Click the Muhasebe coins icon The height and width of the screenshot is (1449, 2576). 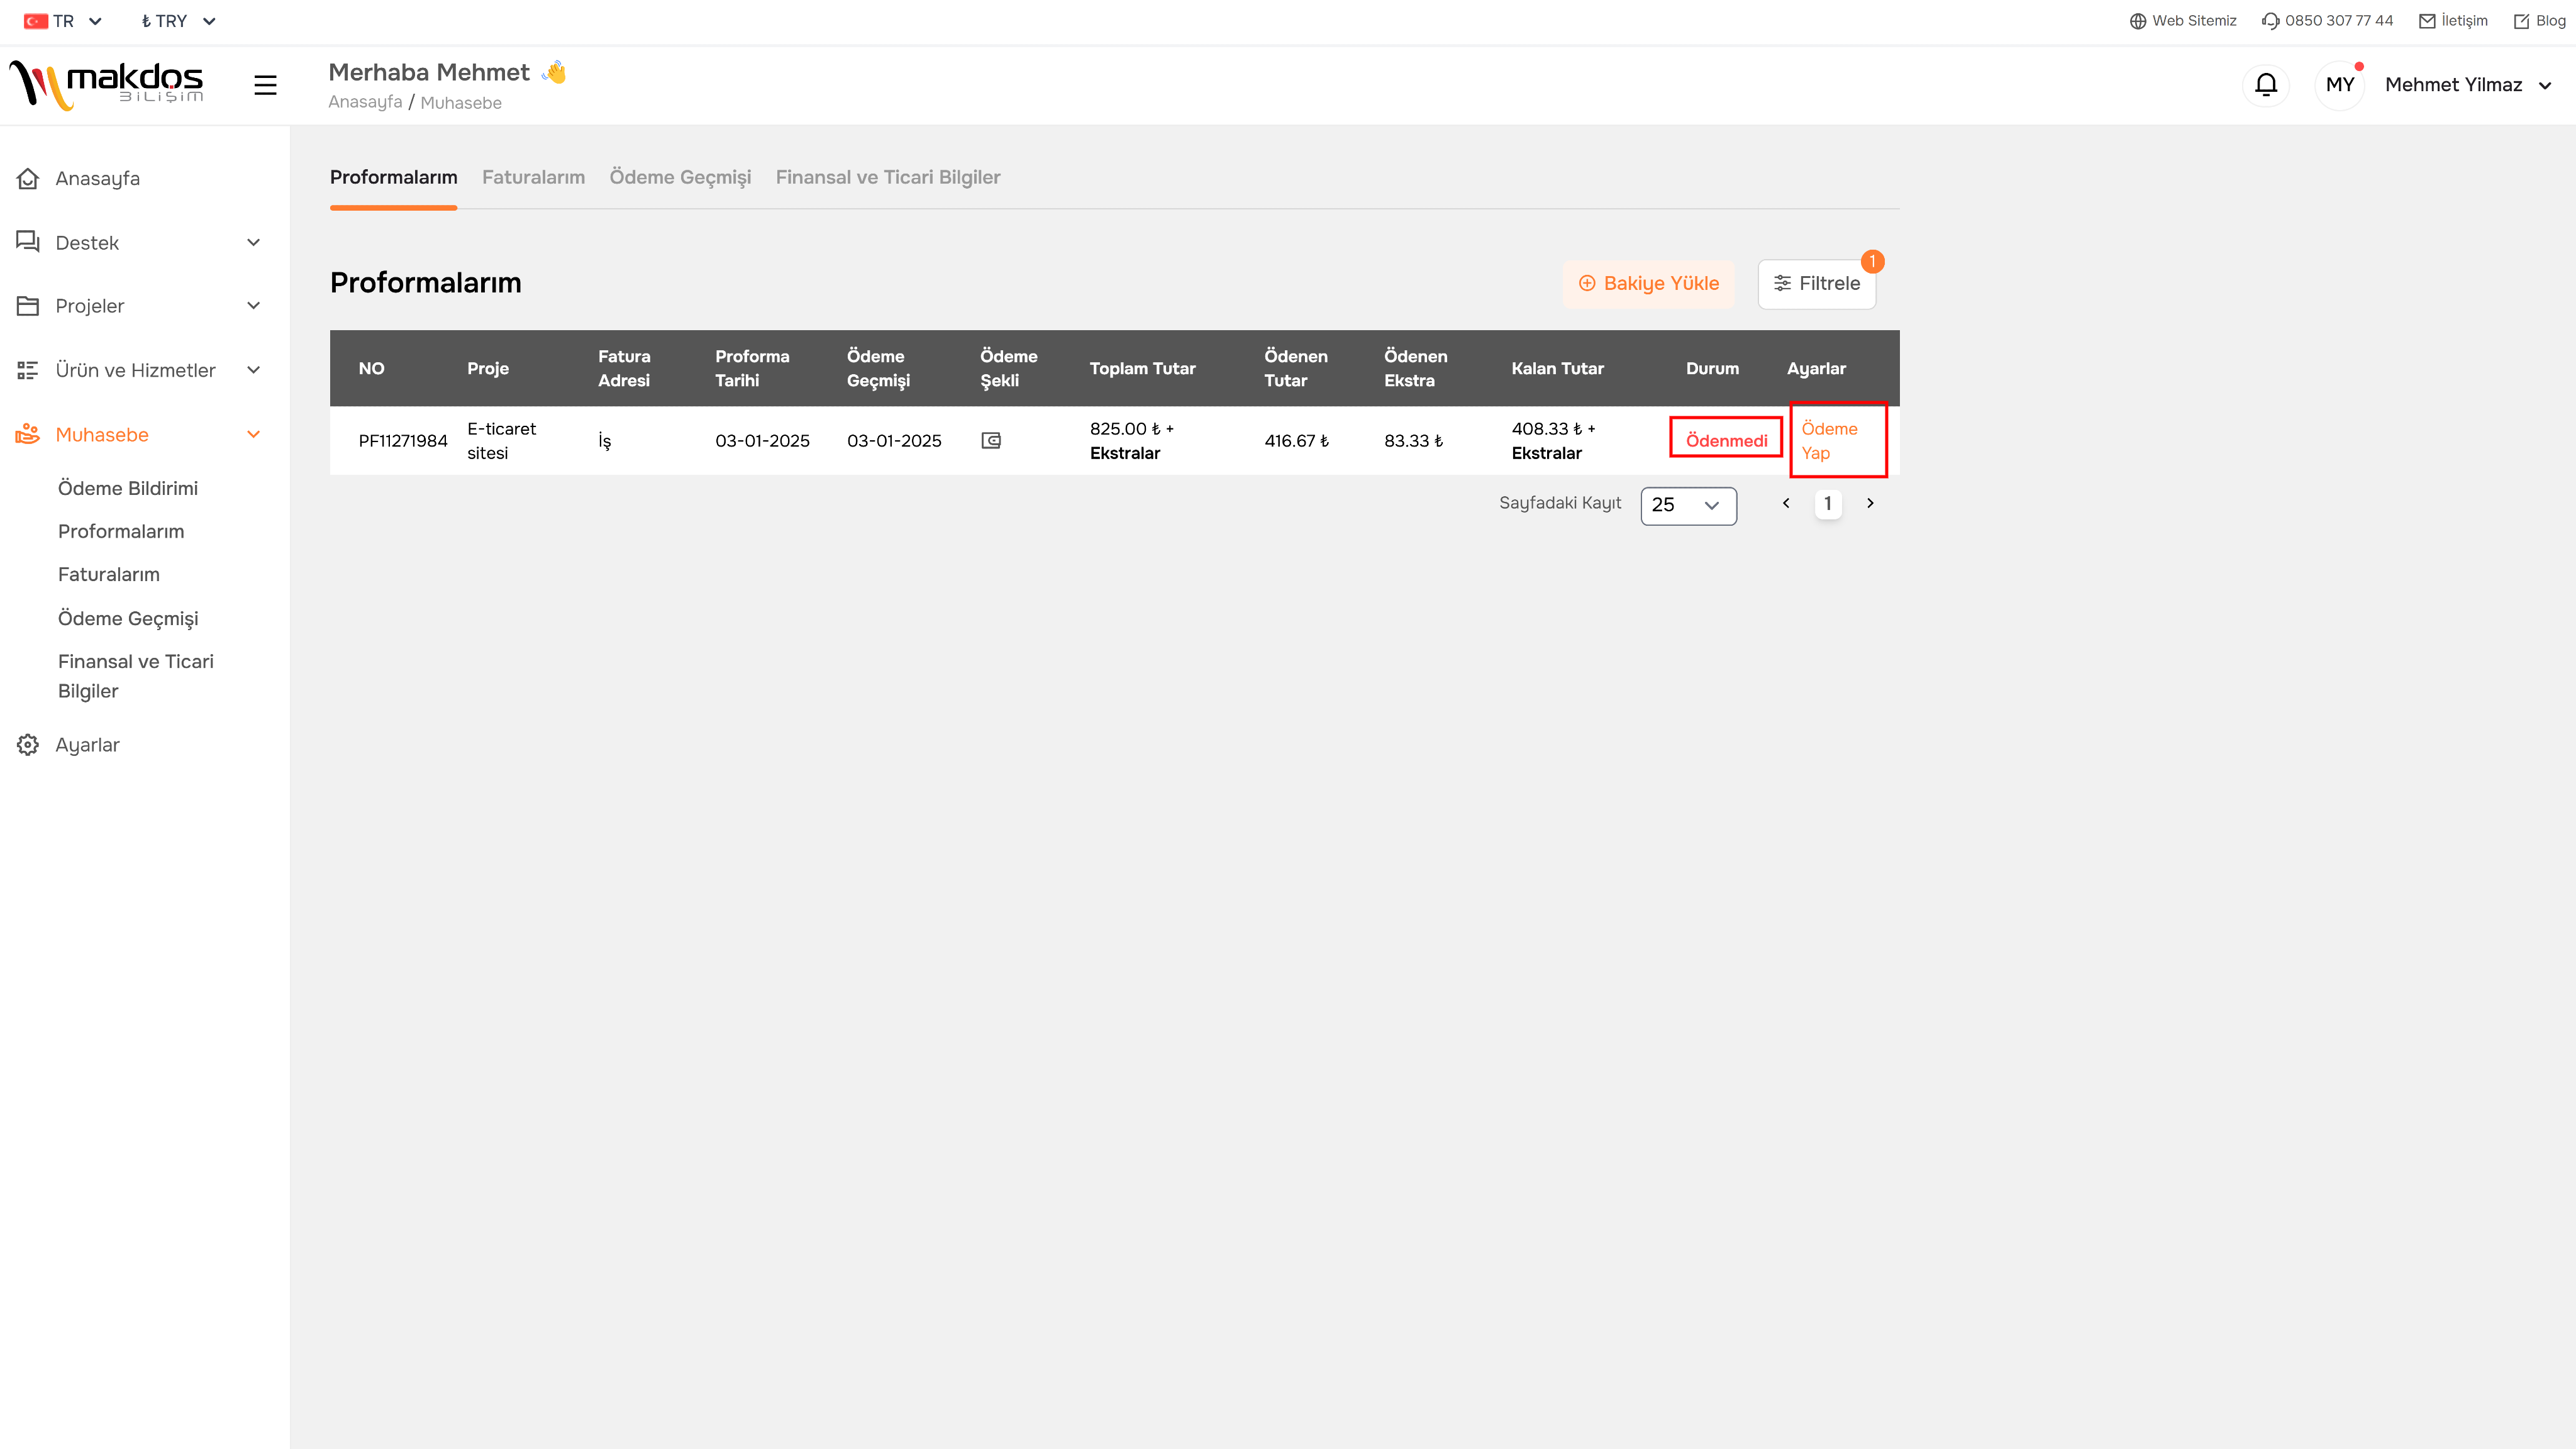(28, 434)
